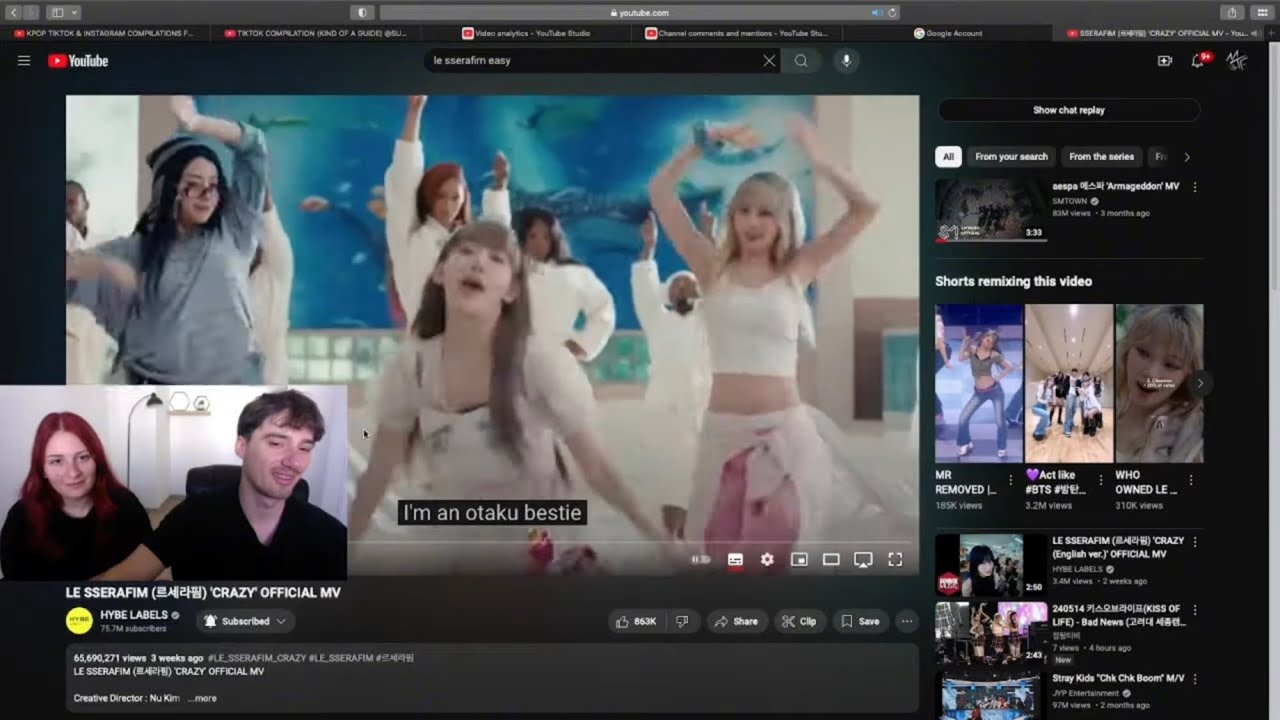Open KISS OF LIFE Bad News video

coord(991,633)
